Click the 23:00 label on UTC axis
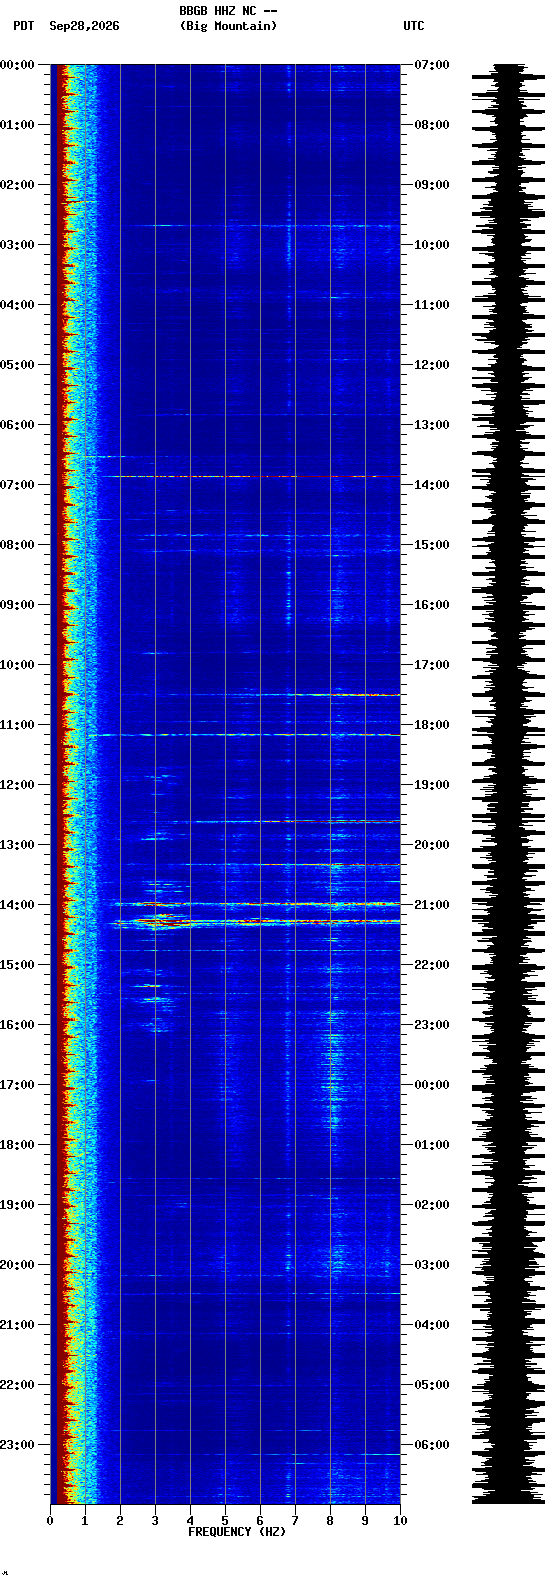552x1584 pixels. (x=432, y=1025)
